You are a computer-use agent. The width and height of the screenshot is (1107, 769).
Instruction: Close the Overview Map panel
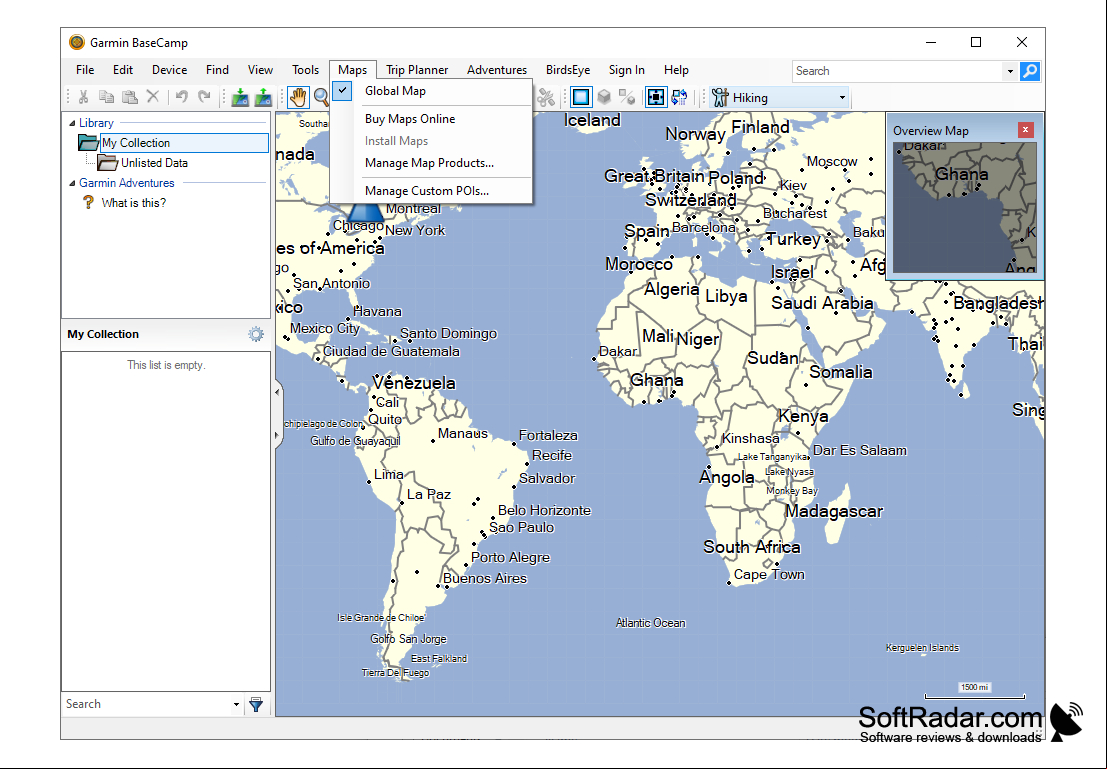pyautogui.click(x=1025, y=130)
